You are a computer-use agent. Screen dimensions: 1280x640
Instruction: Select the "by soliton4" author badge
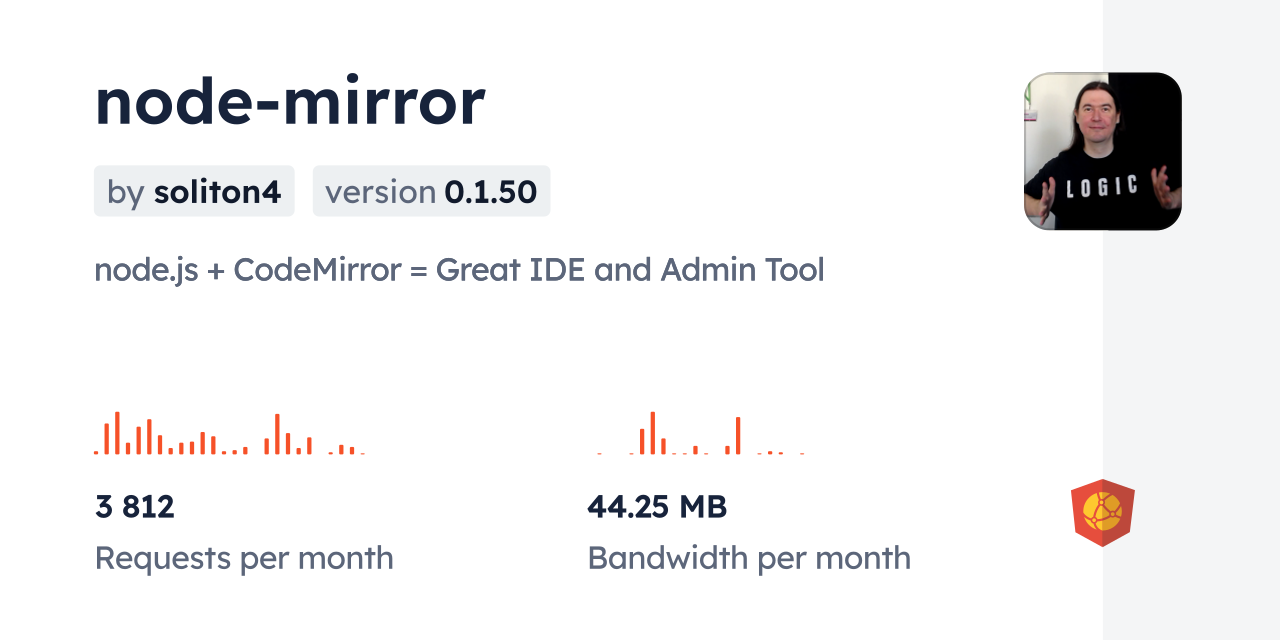194,191
